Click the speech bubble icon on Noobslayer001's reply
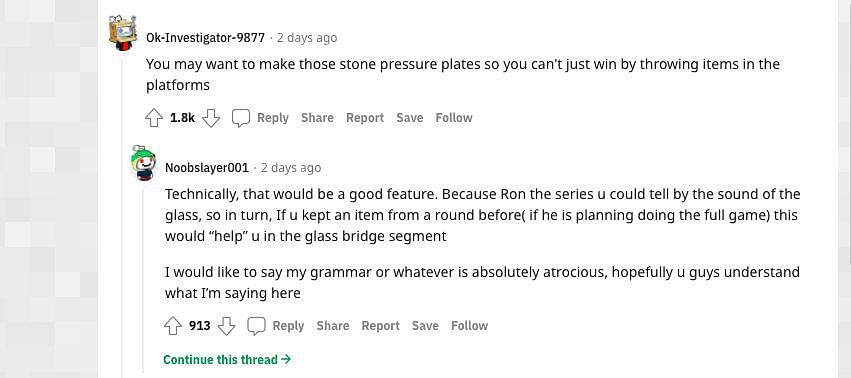 click(x=256, y=326)
